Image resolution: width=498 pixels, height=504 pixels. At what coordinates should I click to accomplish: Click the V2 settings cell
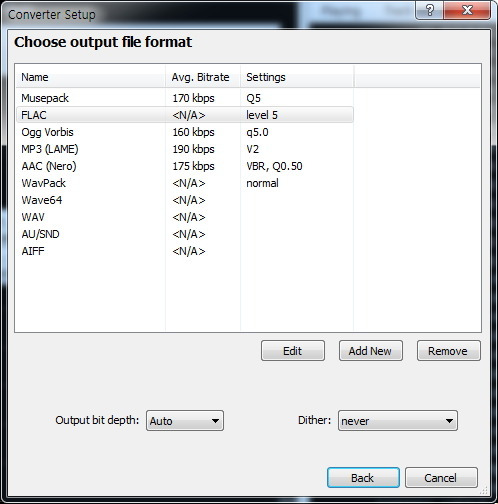point(252,149)
